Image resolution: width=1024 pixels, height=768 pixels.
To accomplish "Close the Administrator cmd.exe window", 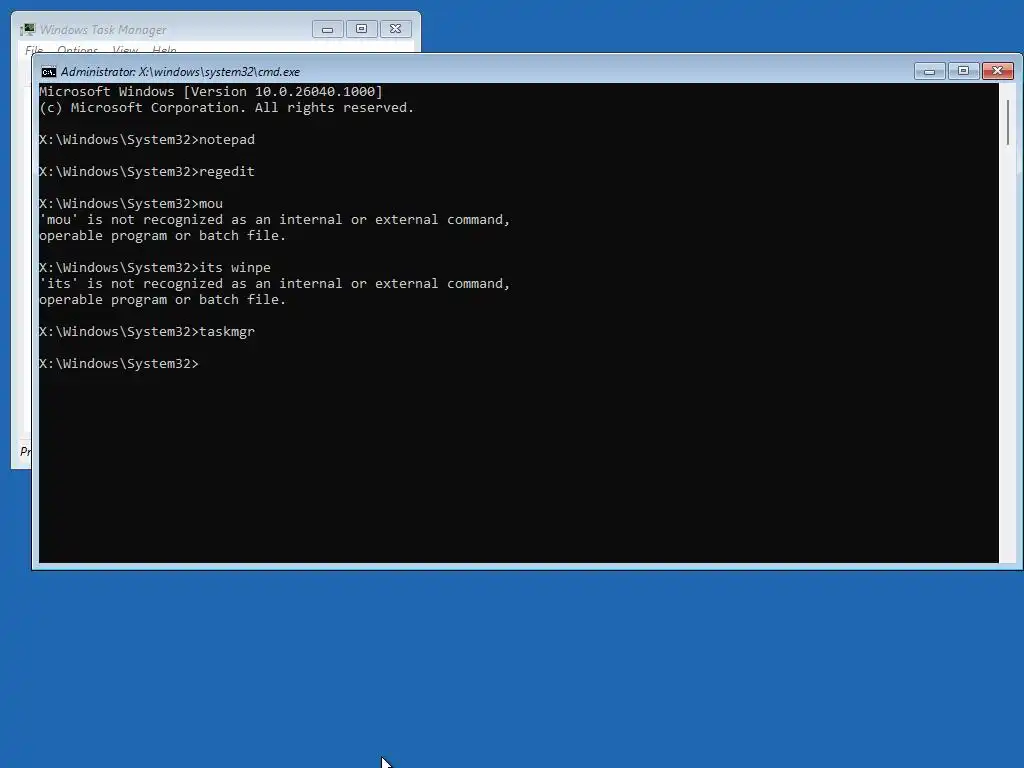I will [x=997, y=71].
